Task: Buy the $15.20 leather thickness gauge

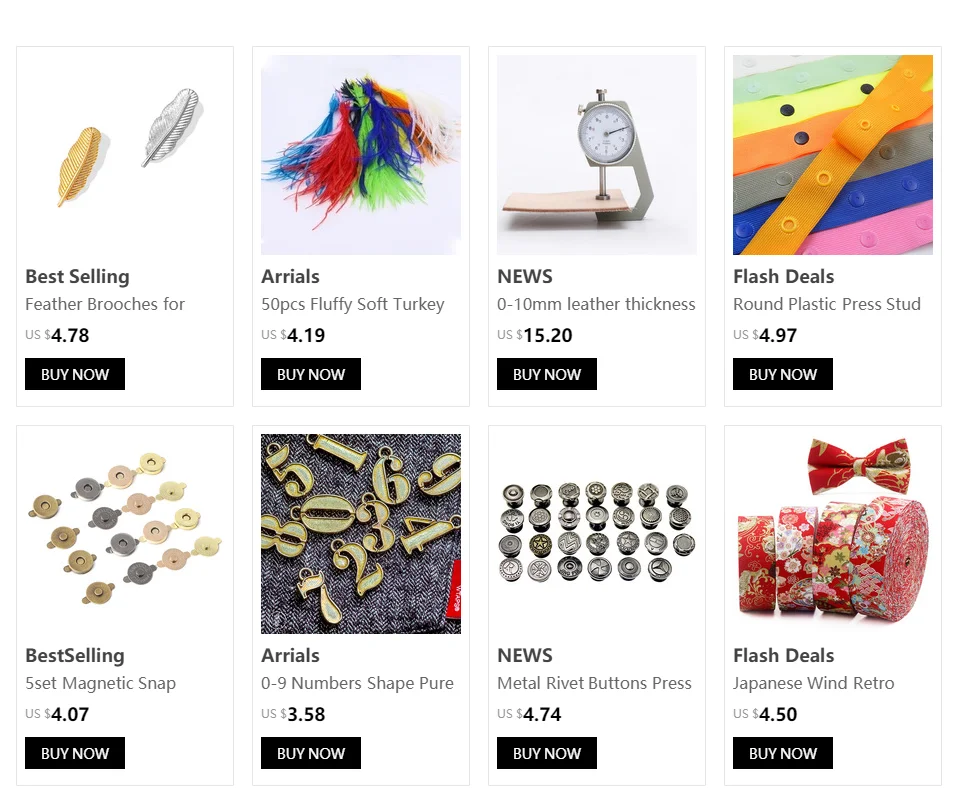Action: pyautogui.click(x=546, y=374)
